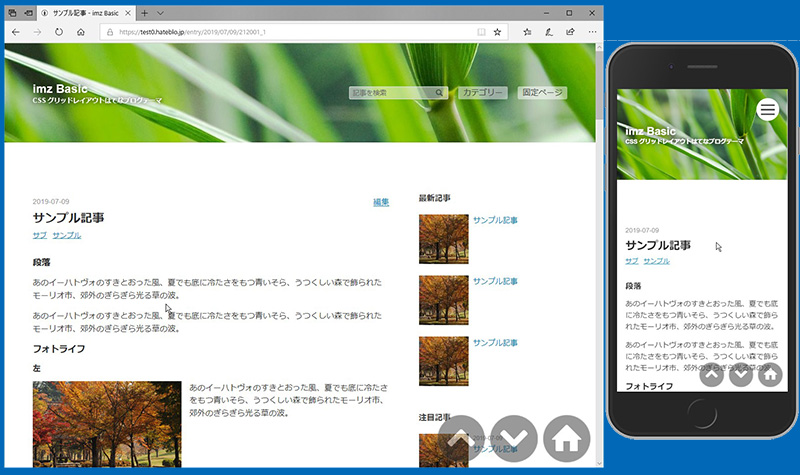Click desktop scroll-down round button

point(514,439)
